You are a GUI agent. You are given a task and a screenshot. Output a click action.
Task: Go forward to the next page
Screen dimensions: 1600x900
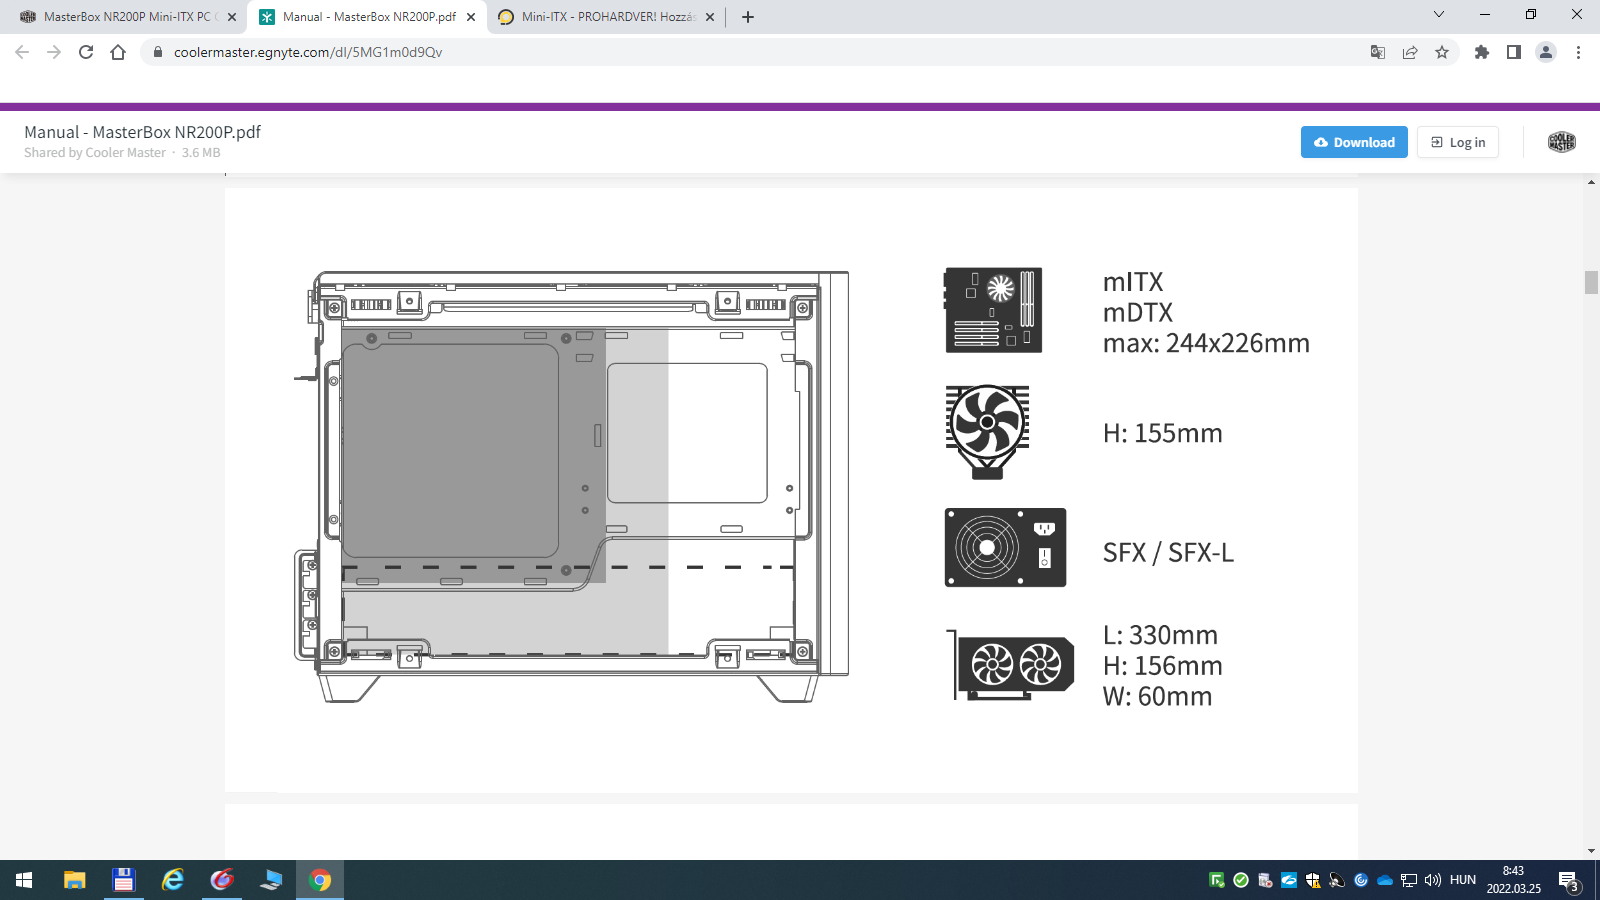click(x=54, y=52)
